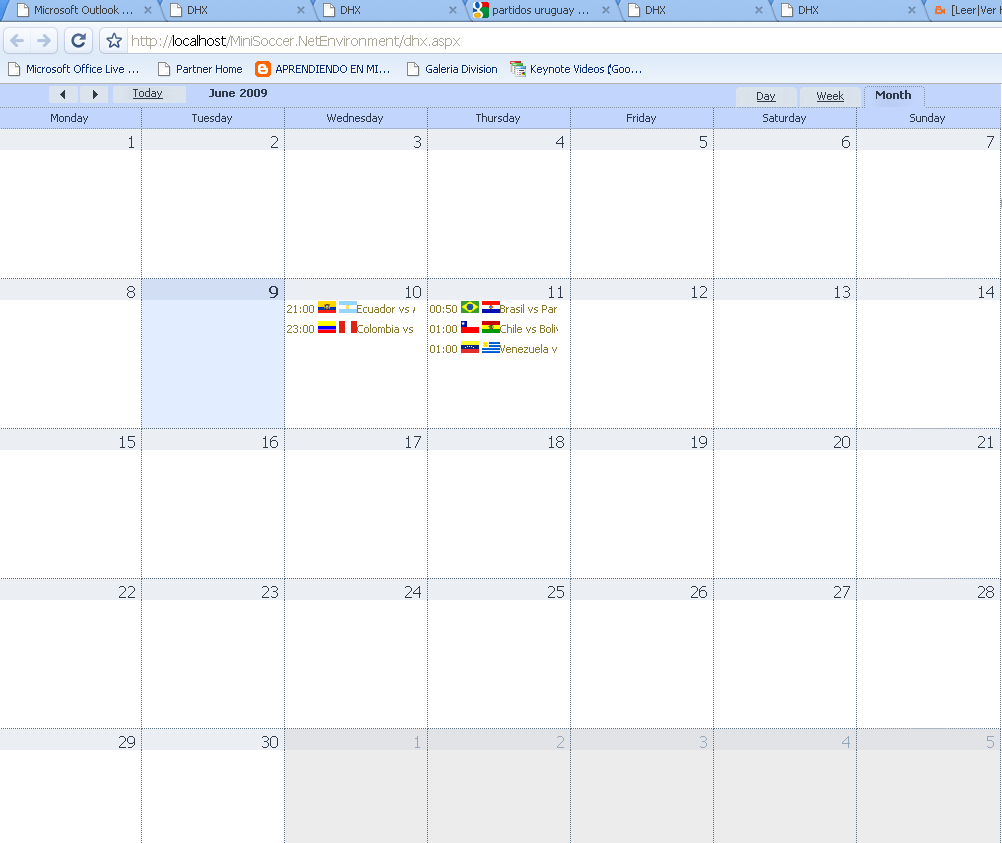Click the Chile flag in 01:00 event
The image size is (1002, 843).
click(470, 327)
